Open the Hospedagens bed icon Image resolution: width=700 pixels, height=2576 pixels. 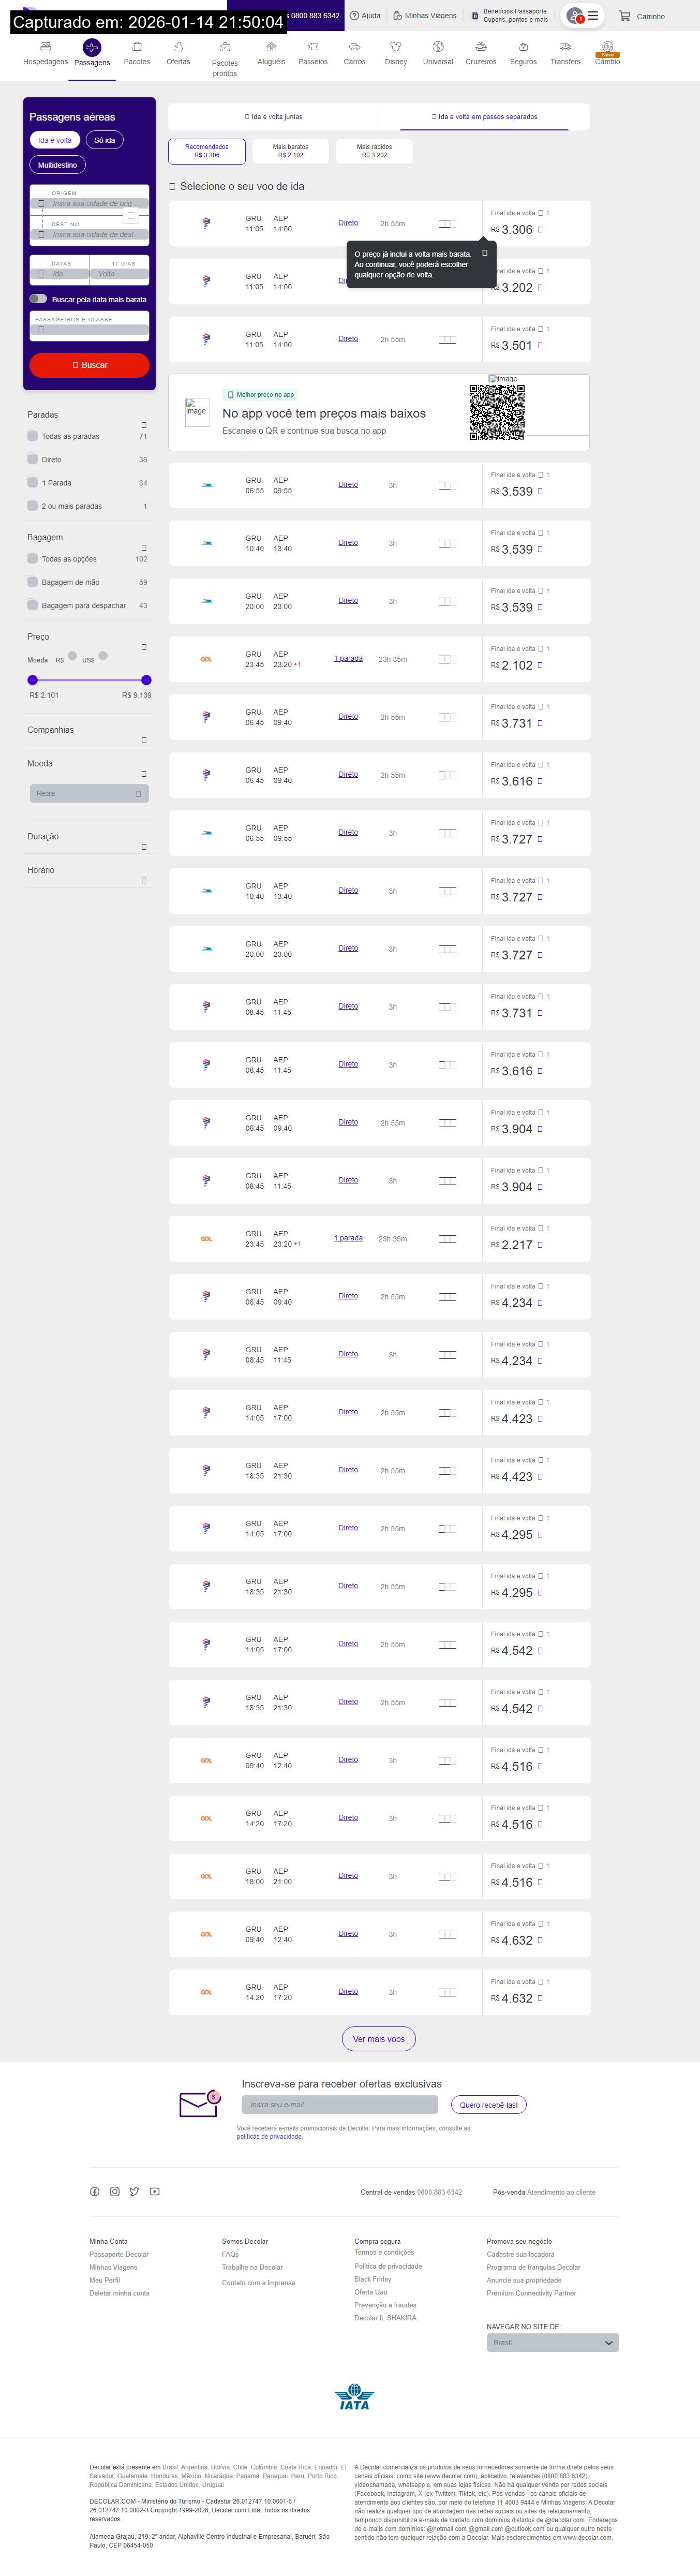[x=45, y=47]
